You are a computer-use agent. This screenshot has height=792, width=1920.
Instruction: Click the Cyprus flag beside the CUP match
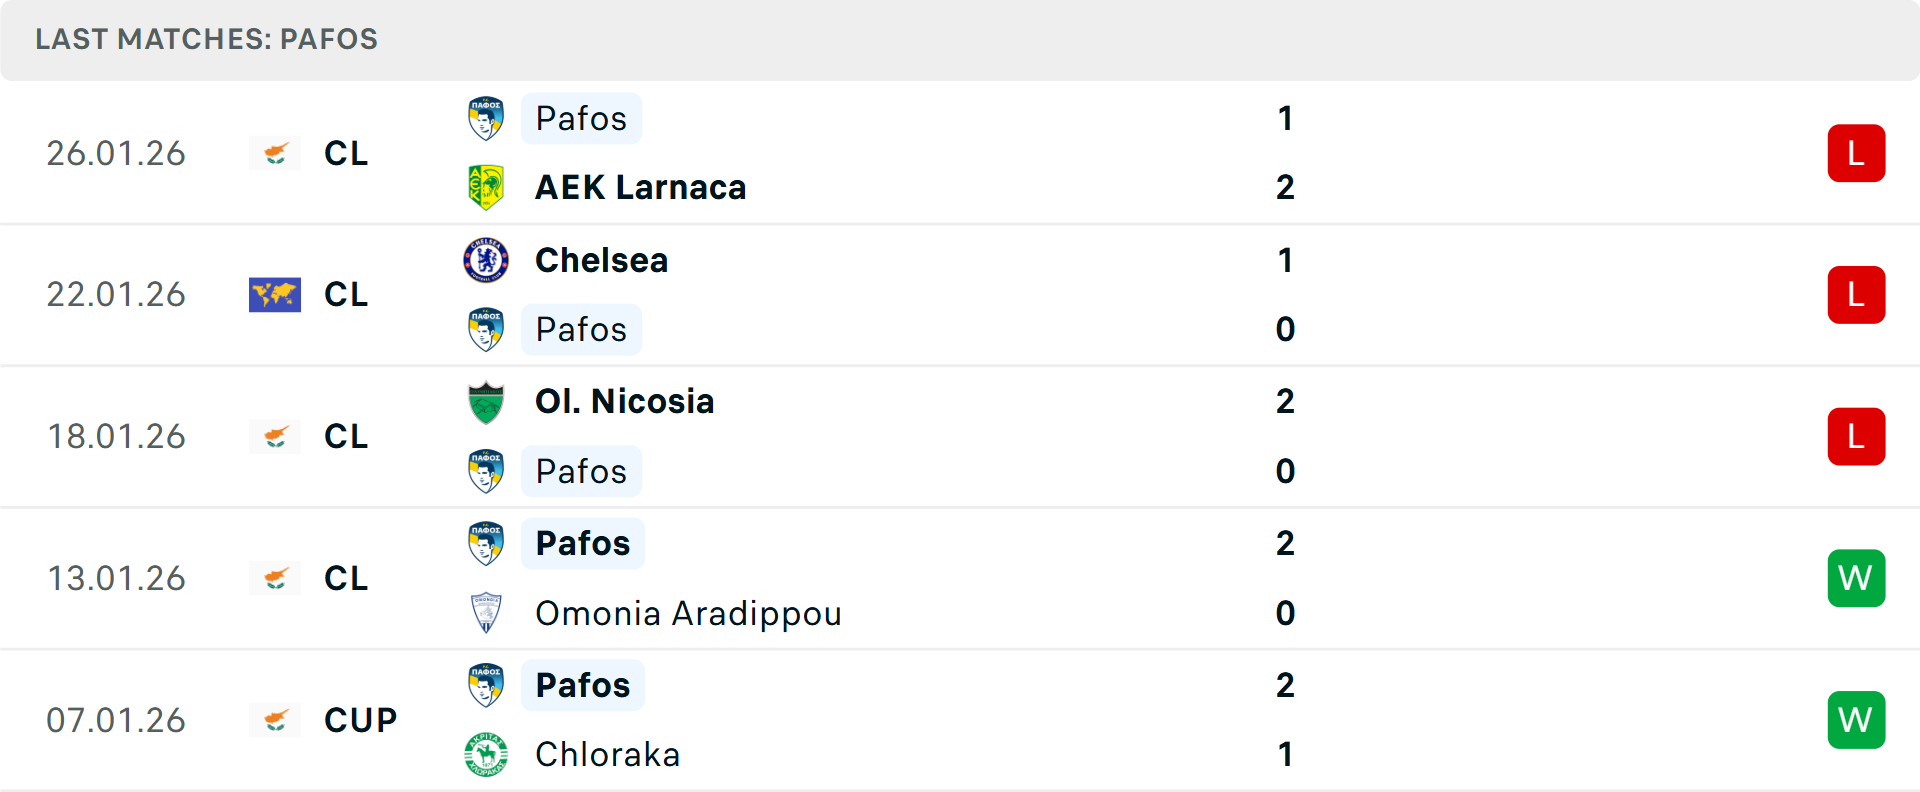[275, 720]
